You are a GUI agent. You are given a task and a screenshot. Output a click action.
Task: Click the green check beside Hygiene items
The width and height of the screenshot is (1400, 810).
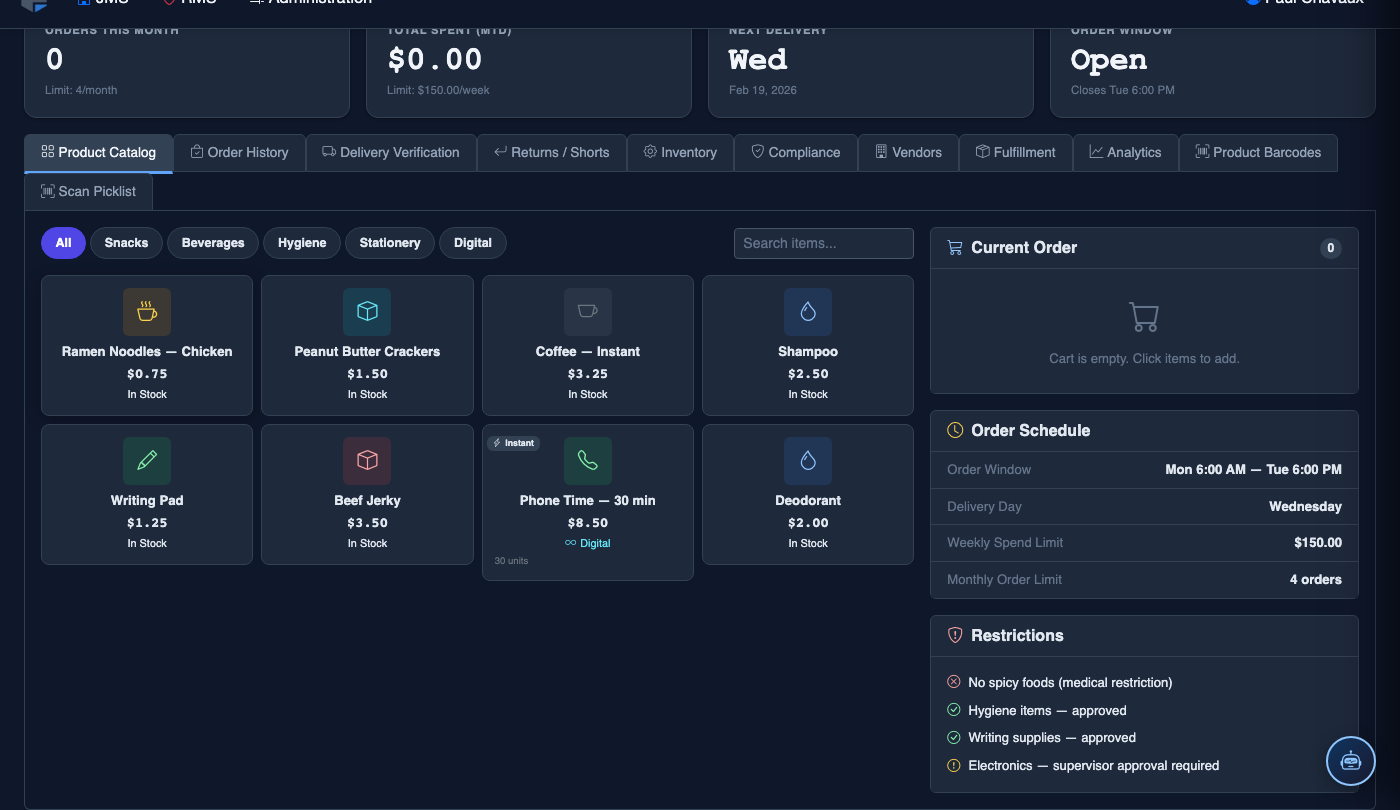tap(954, 710)
